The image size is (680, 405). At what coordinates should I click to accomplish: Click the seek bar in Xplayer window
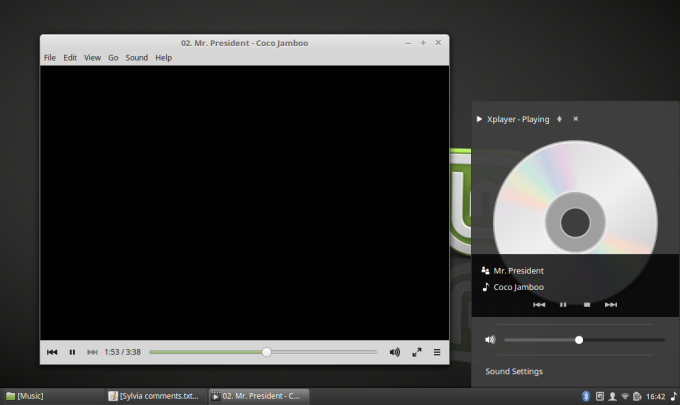(263, 352)
